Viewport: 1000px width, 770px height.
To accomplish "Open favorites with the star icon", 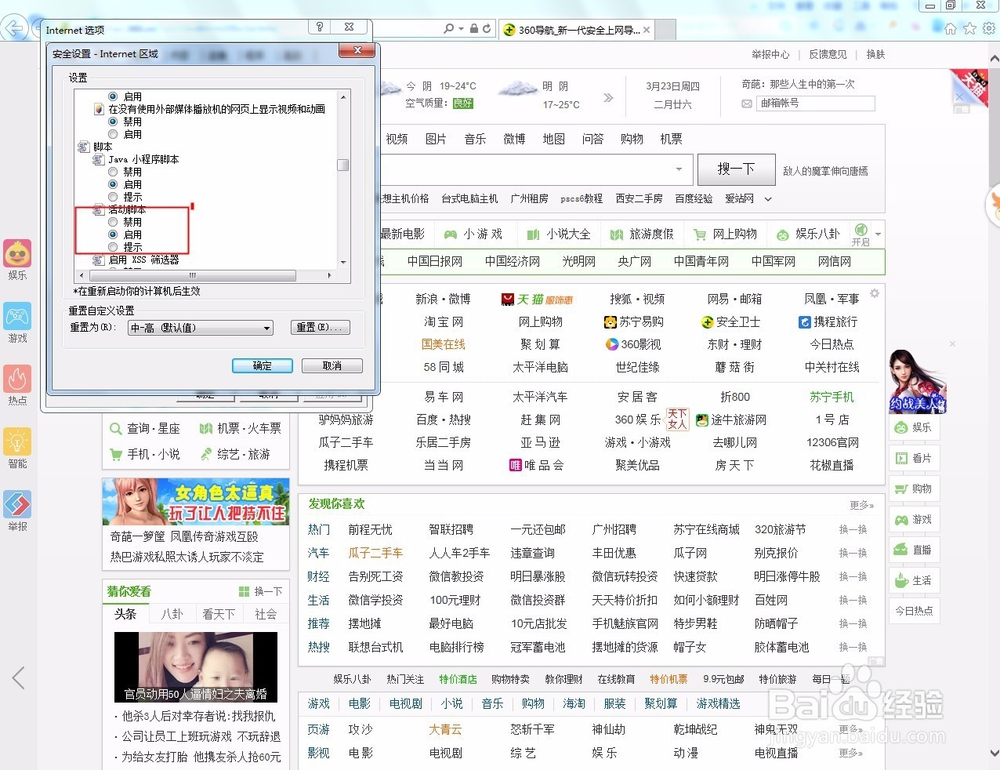I will coord(969,29).
